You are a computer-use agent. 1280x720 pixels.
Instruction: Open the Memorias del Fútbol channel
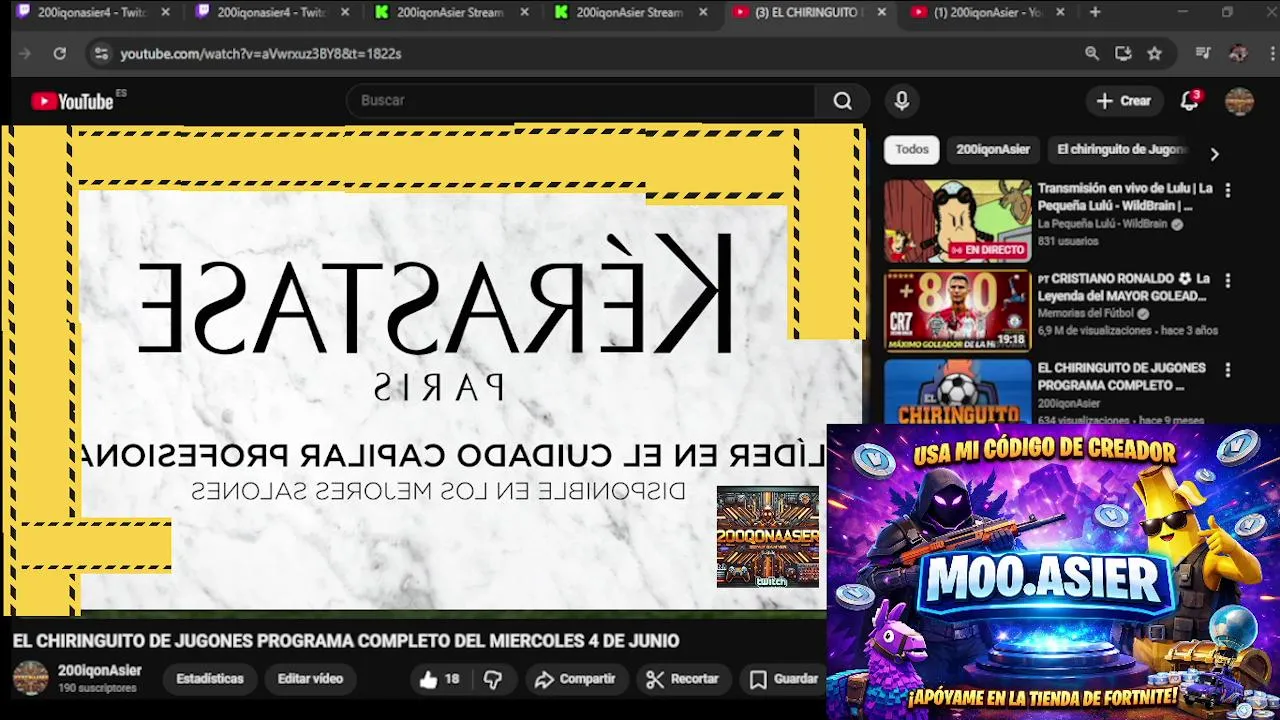[1087, 314]
